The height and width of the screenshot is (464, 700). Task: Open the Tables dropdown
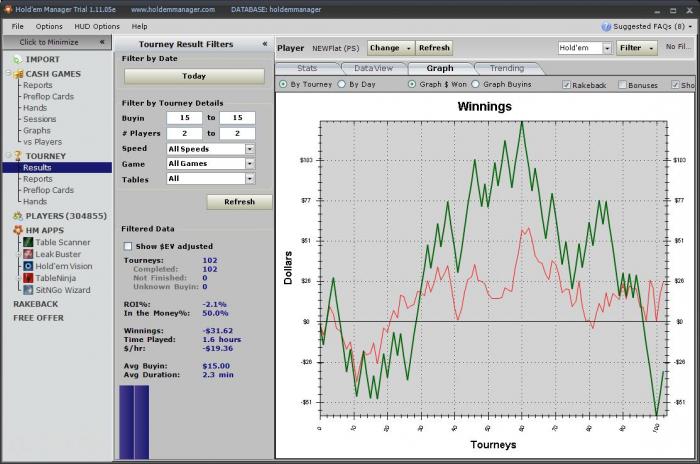pyautogui.click(x=249, y=179)
